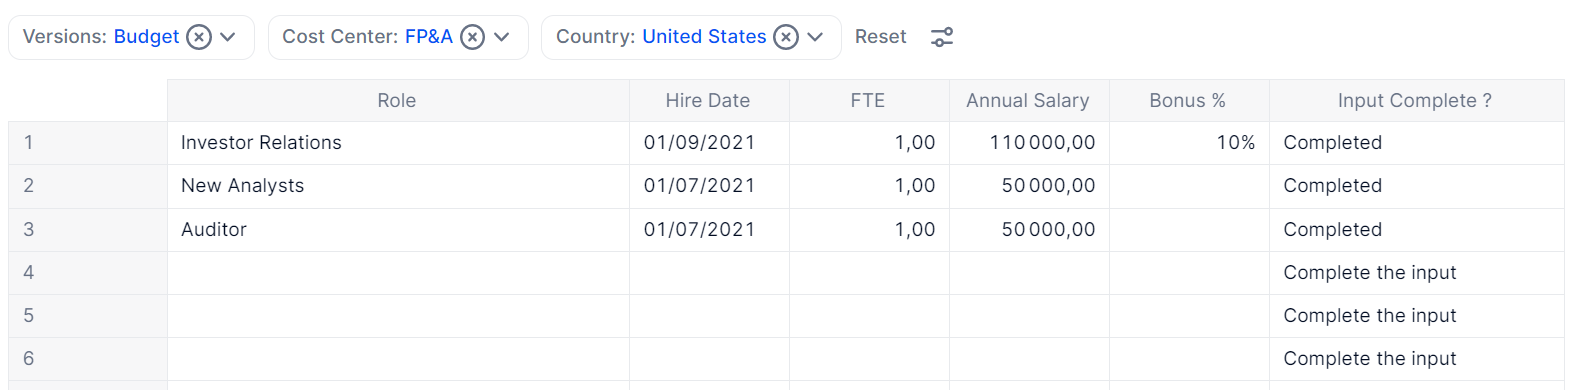Clear the Country United States filter
The height and width of the screenshot is (390, 1578).
[787, 37]
